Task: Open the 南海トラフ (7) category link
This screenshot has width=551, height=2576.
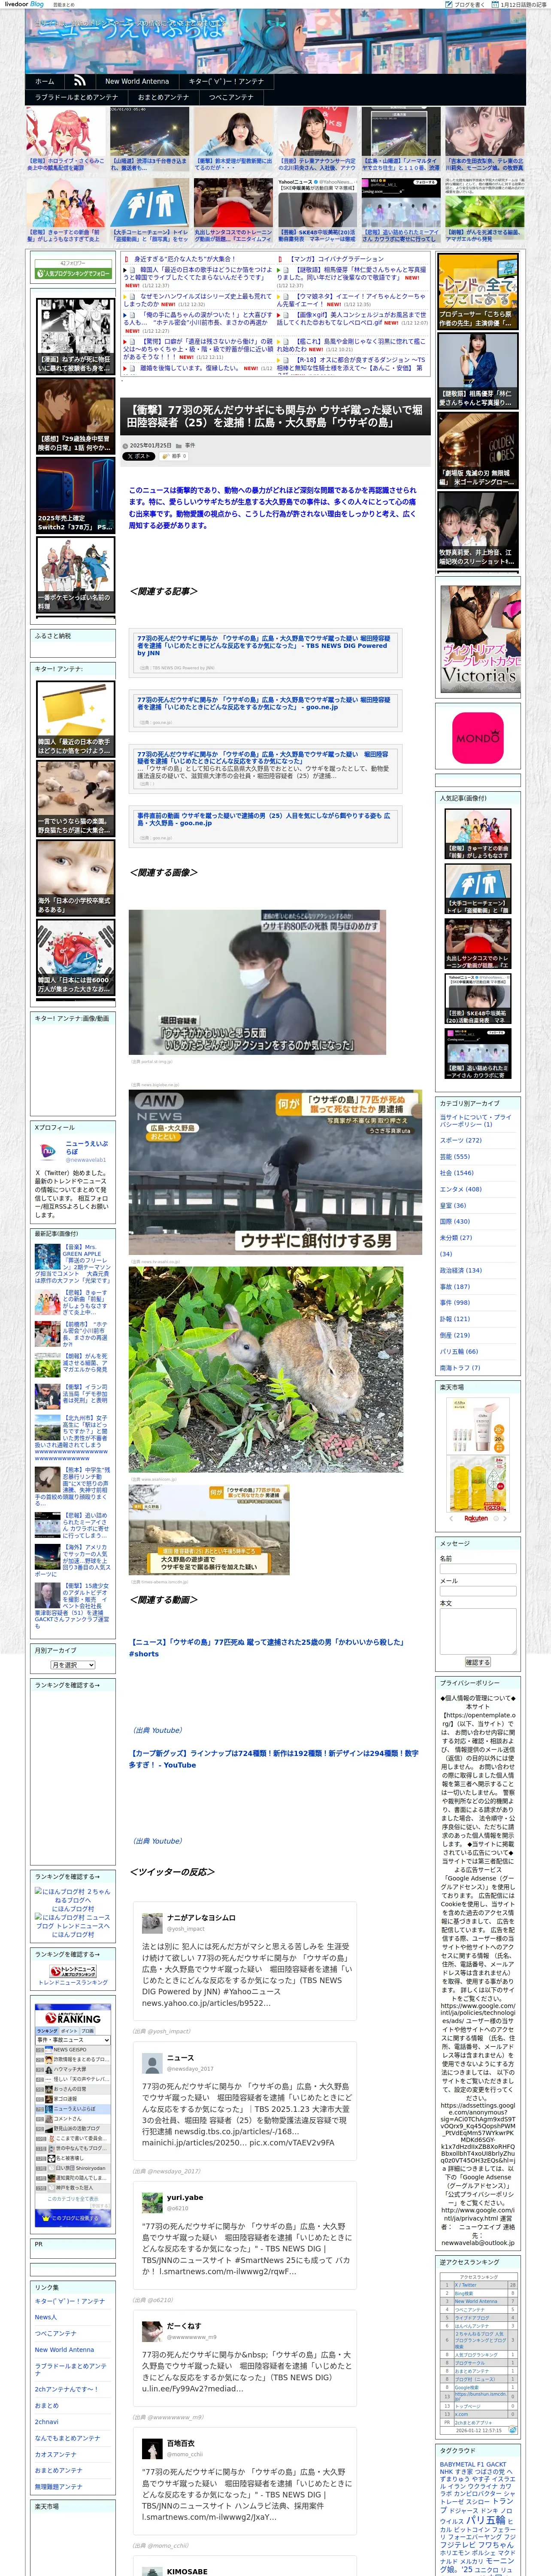Action: [x=459, y=1367]
